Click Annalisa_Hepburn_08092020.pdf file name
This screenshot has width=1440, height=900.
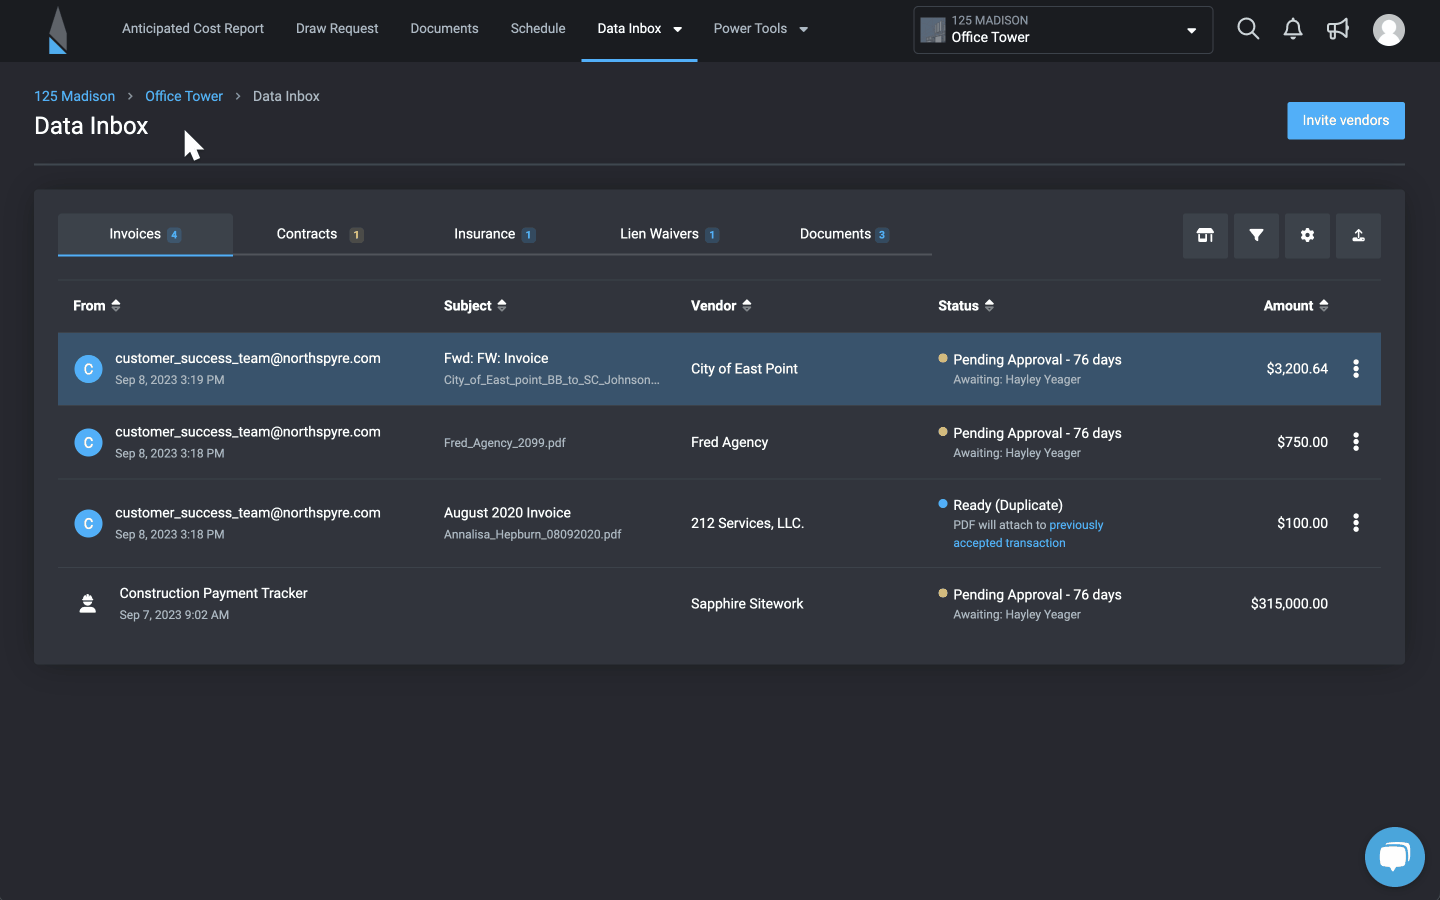click(x=533, y=535)
